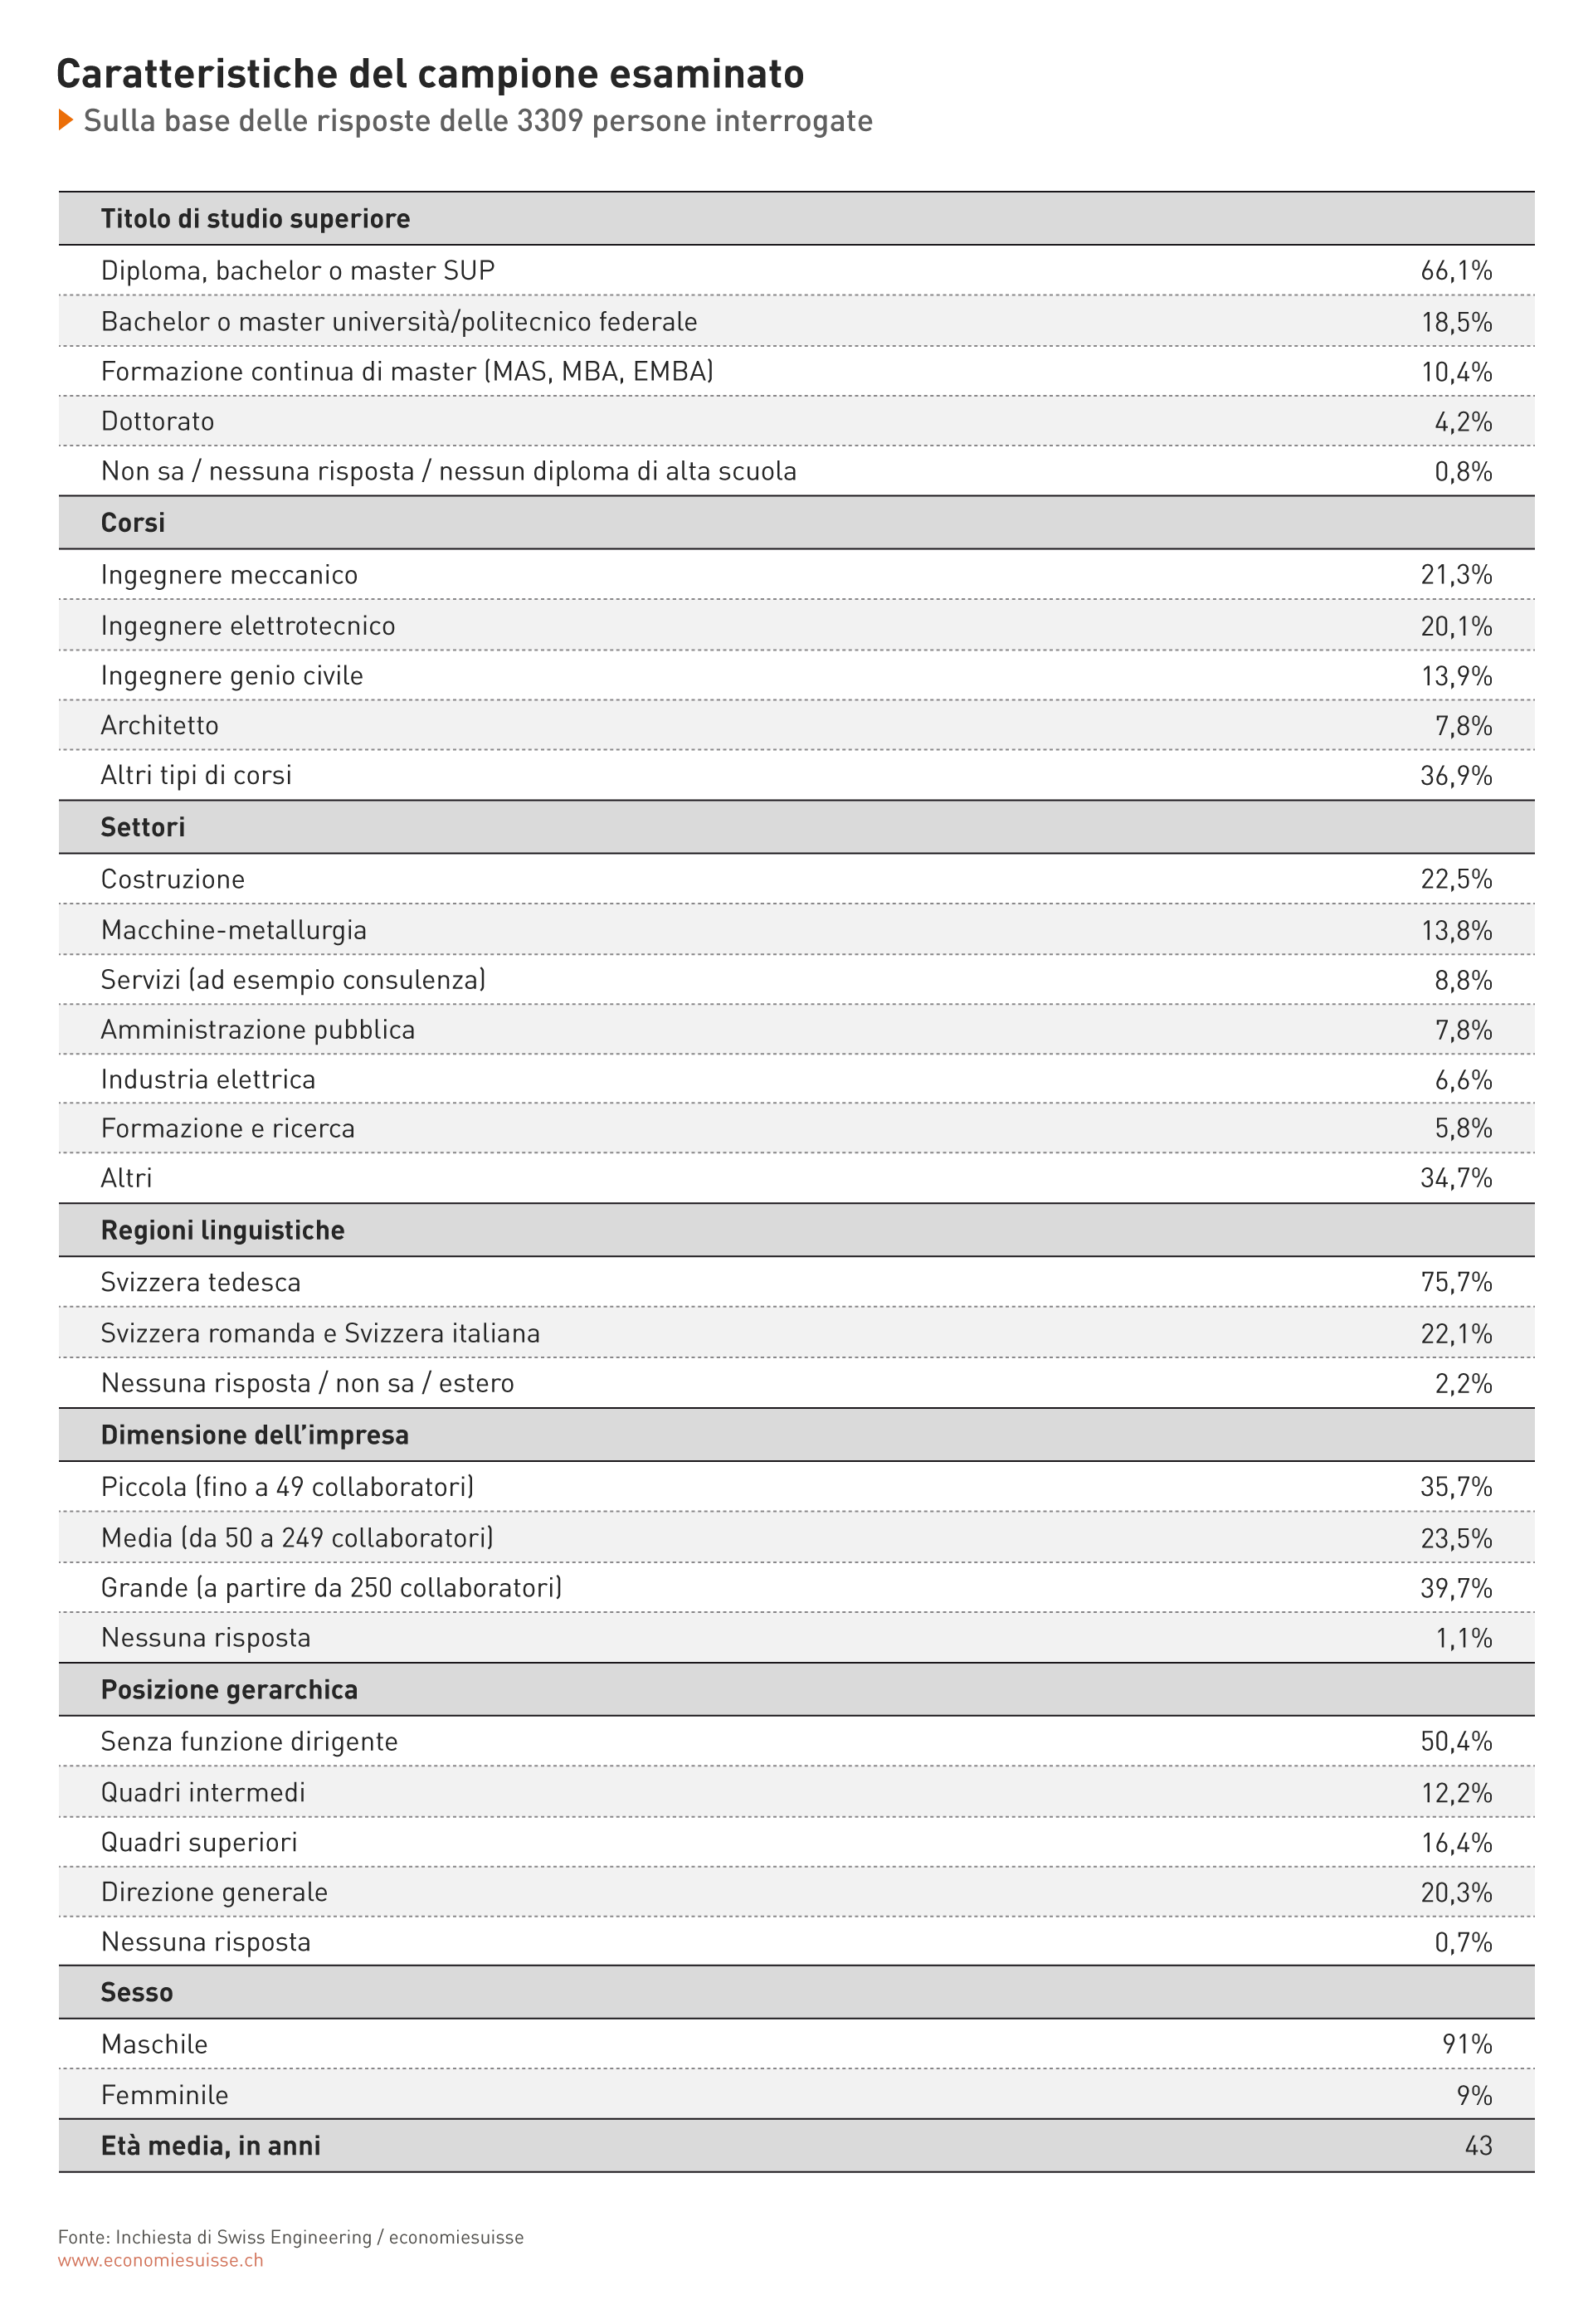Click the 'Settori' section header
This screenshot has width=1593, height=2324.
tap(796, 827)
